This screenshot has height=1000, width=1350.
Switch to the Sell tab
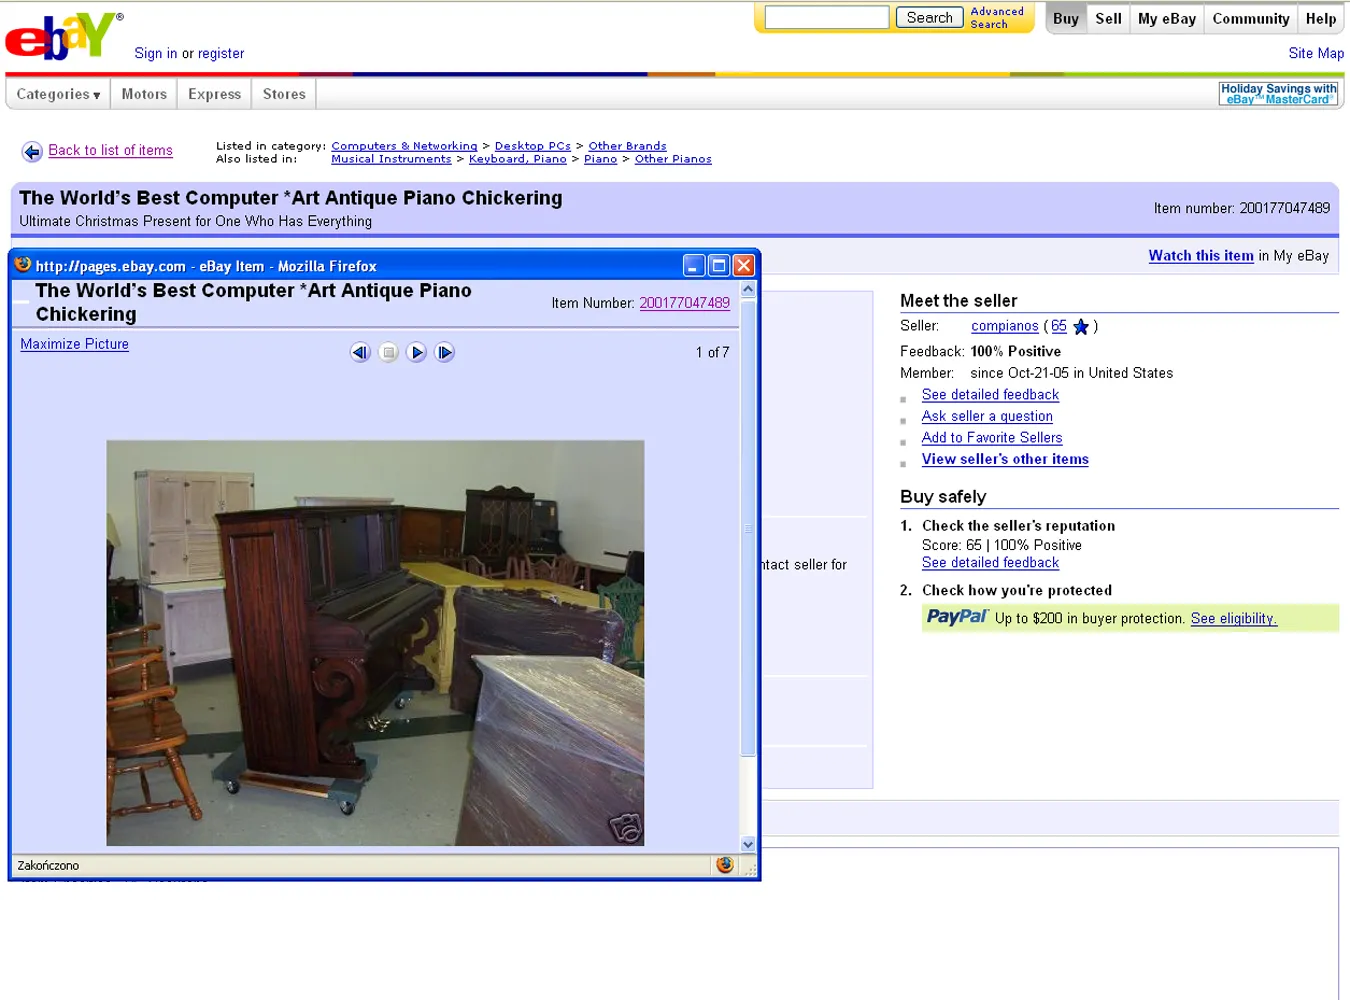click(x=1107, y=18)
